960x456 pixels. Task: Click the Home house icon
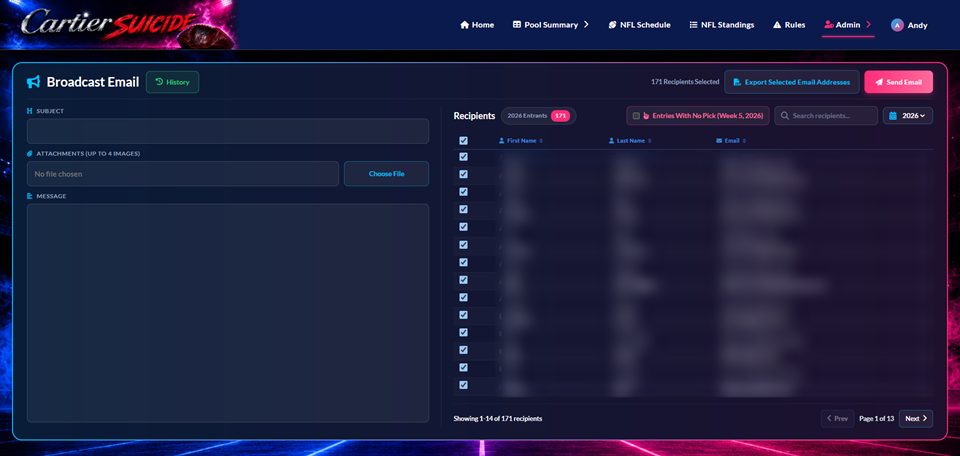(464, 25)
